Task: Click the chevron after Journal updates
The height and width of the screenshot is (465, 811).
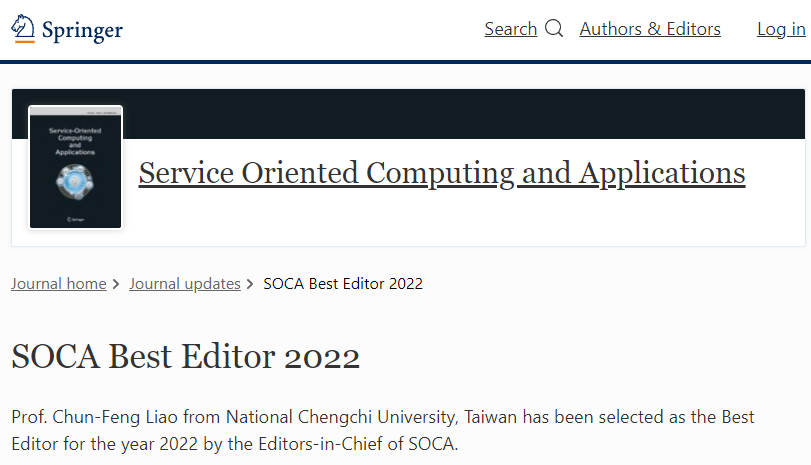Action: click(250, 284)
